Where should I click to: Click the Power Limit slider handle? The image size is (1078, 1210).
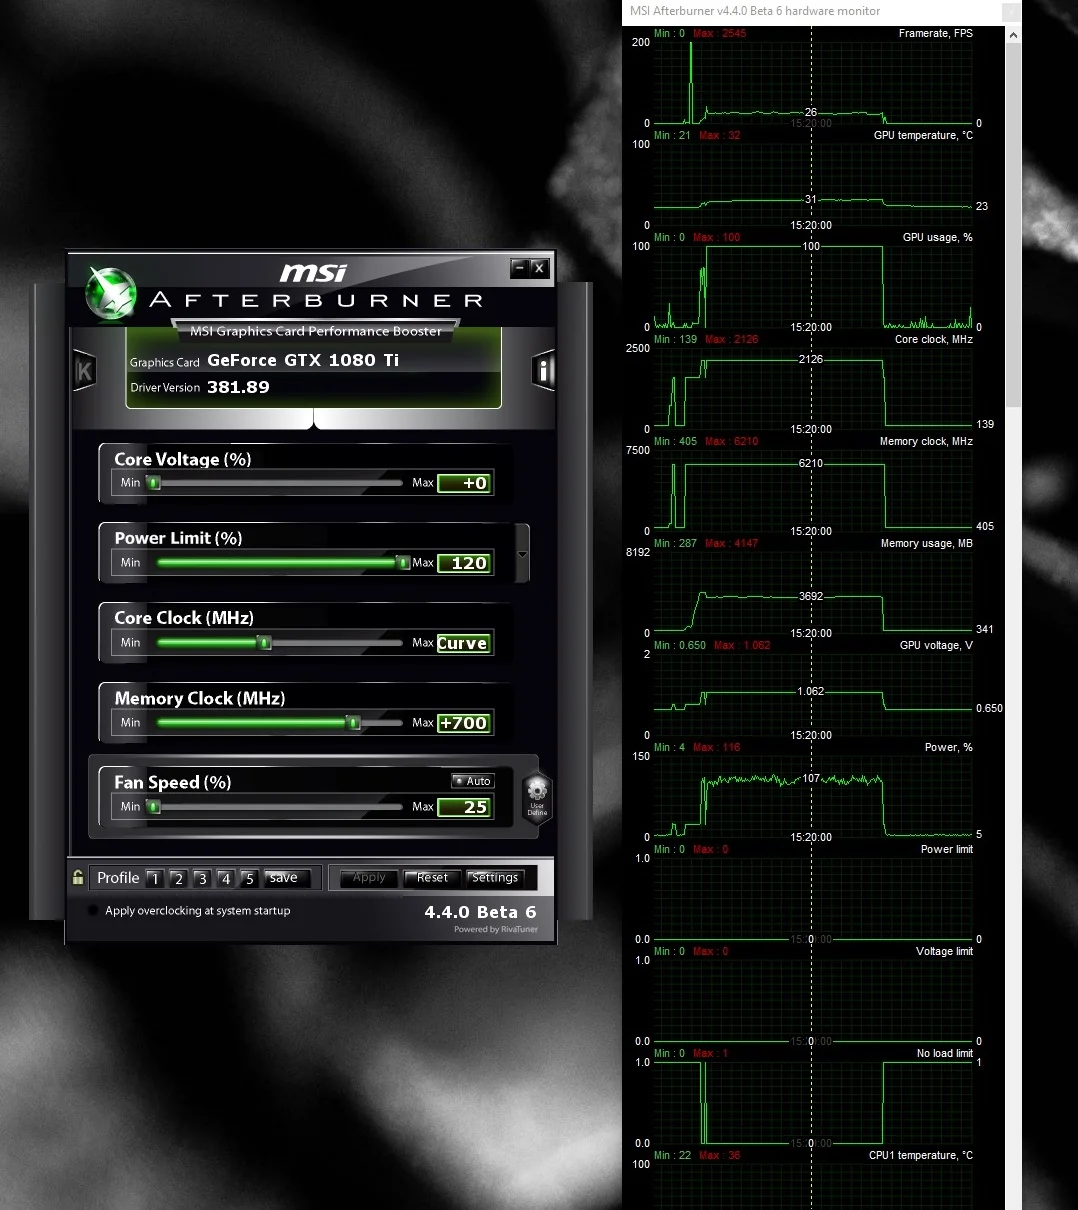coord(403,563)
